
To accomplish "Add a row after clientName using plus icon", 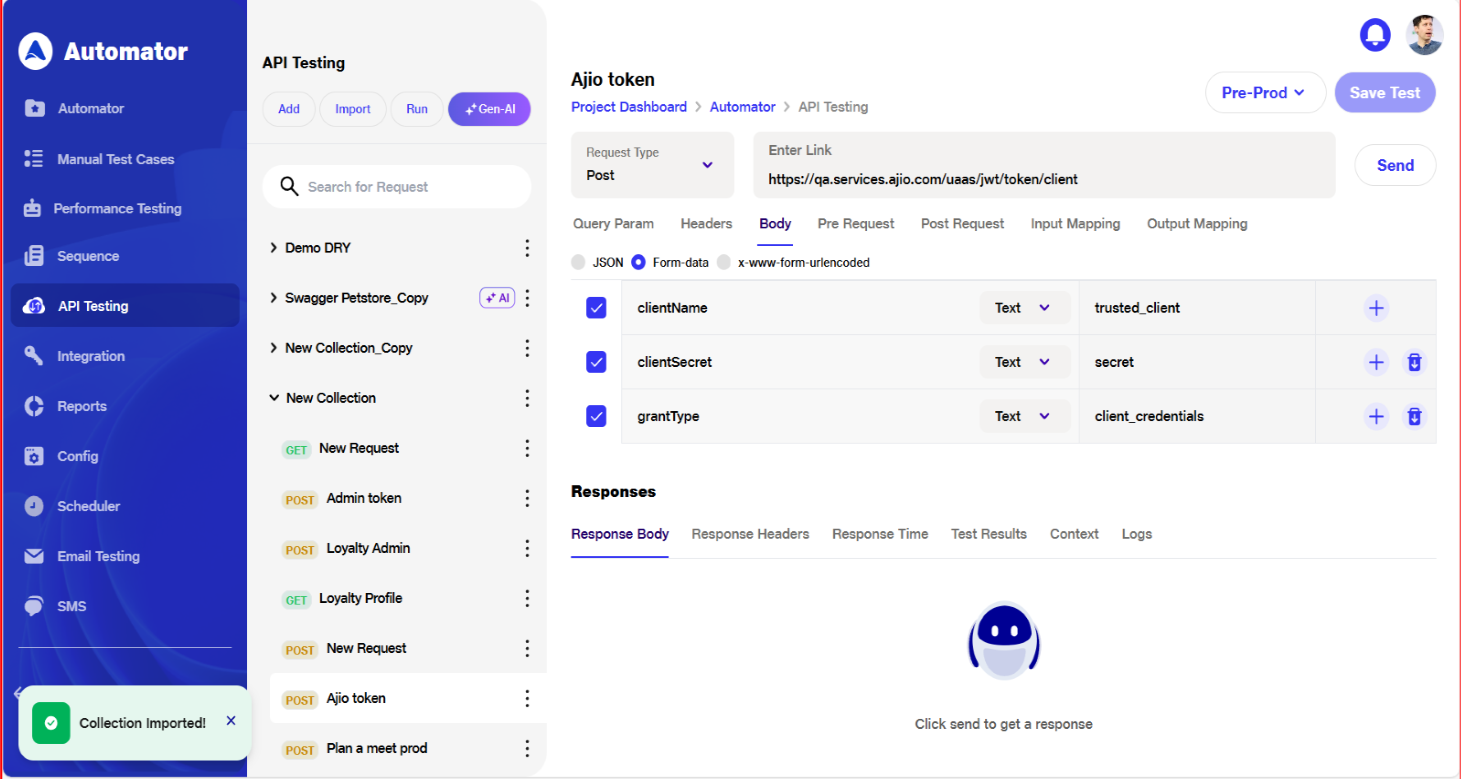I will tap(1376, 308).
